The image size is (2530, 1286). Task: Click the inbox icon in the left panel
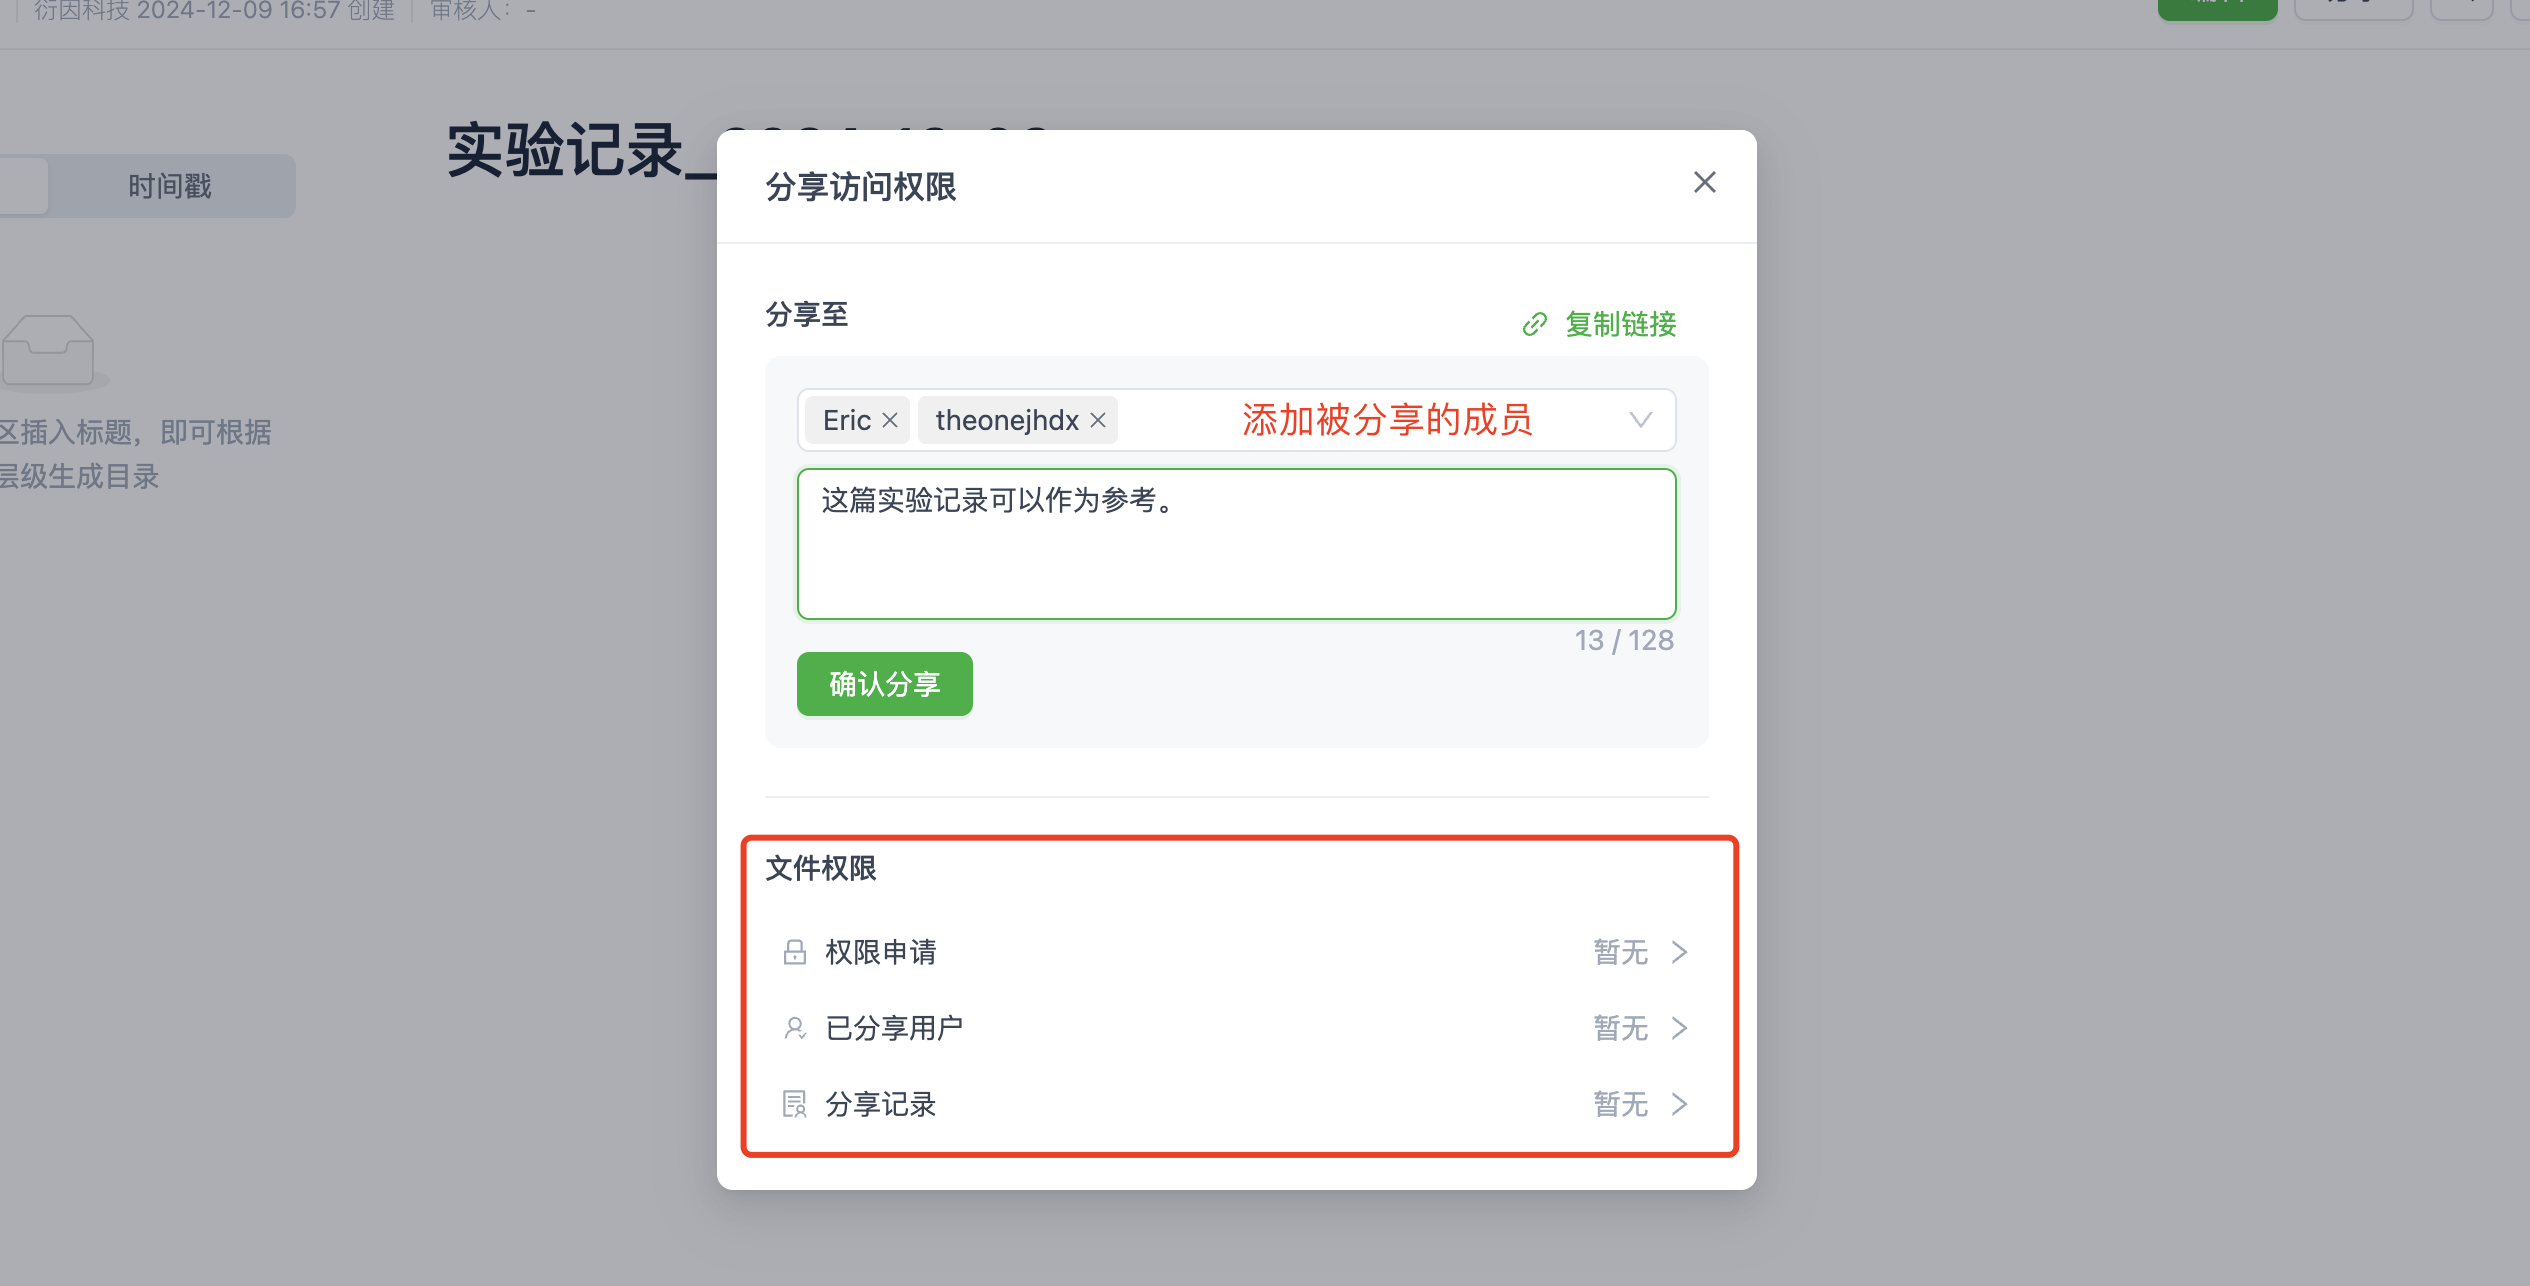[50, 351]
